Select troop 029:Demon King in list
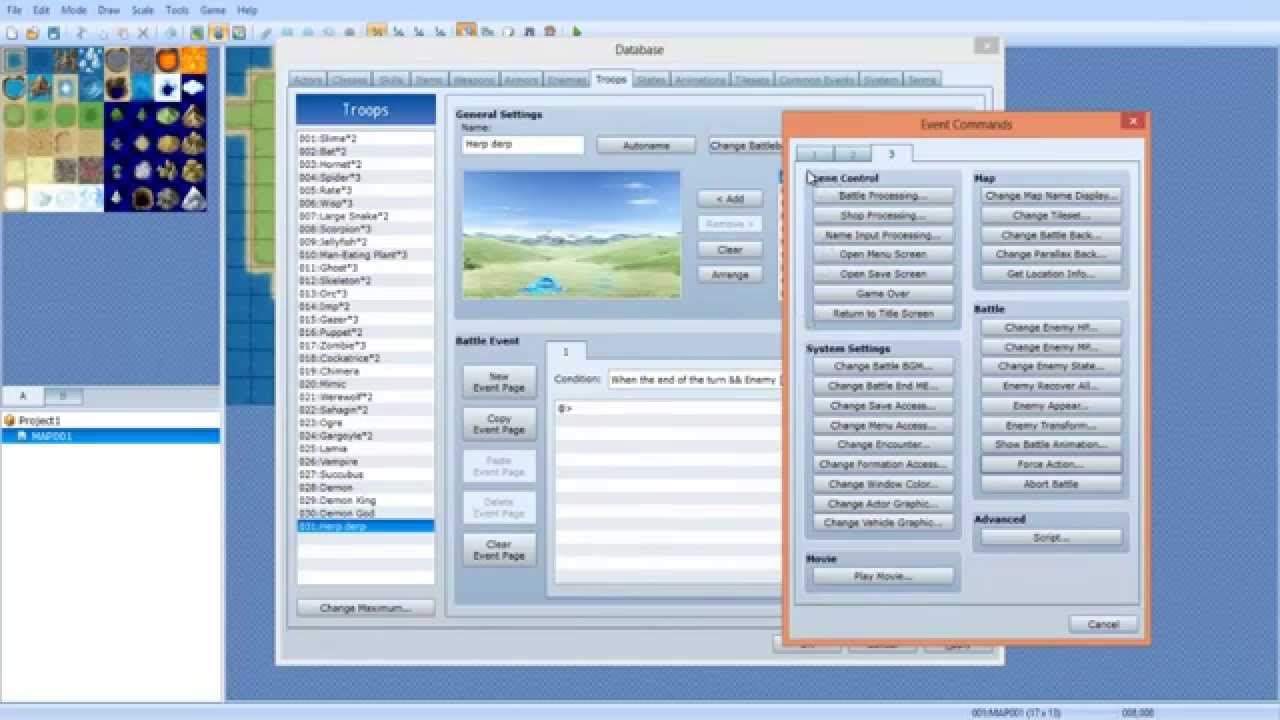1280x720 pixels. coord(365,500)
